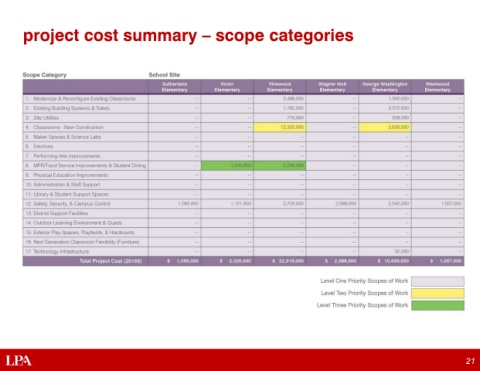The height and width of the screenshot is (371, 480).
Task: Click the Level Two priority yellow swatch
Action: (438, 293)
